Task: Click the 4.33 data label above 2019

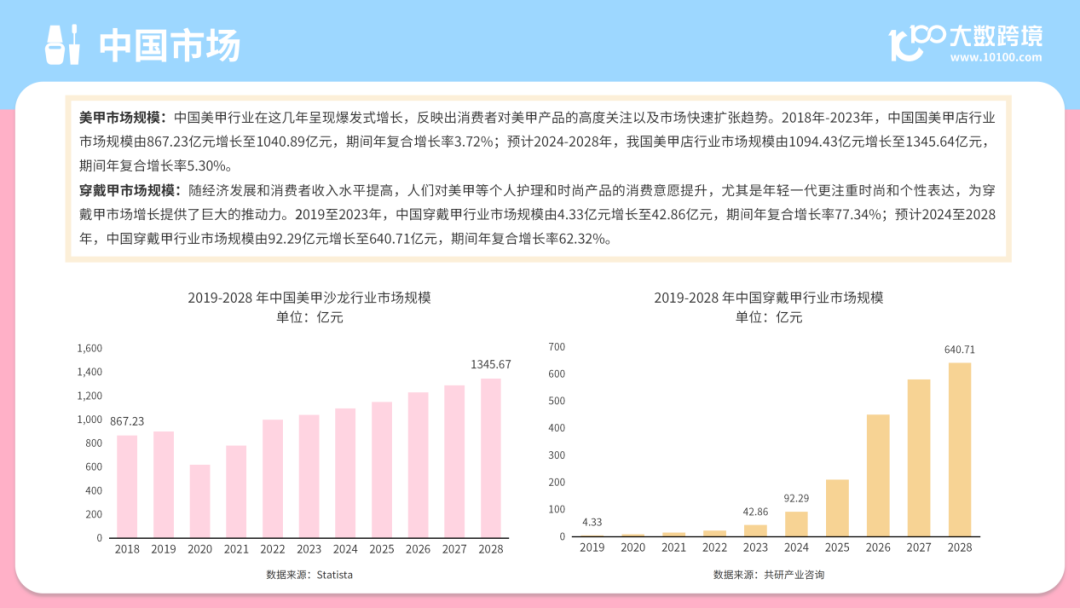Action: point(592,522)
